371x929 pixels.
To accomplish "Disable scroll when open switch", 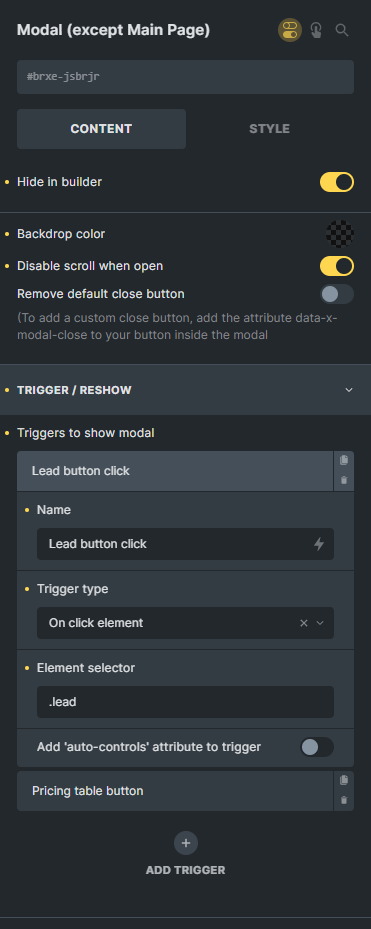I will 337,266.
